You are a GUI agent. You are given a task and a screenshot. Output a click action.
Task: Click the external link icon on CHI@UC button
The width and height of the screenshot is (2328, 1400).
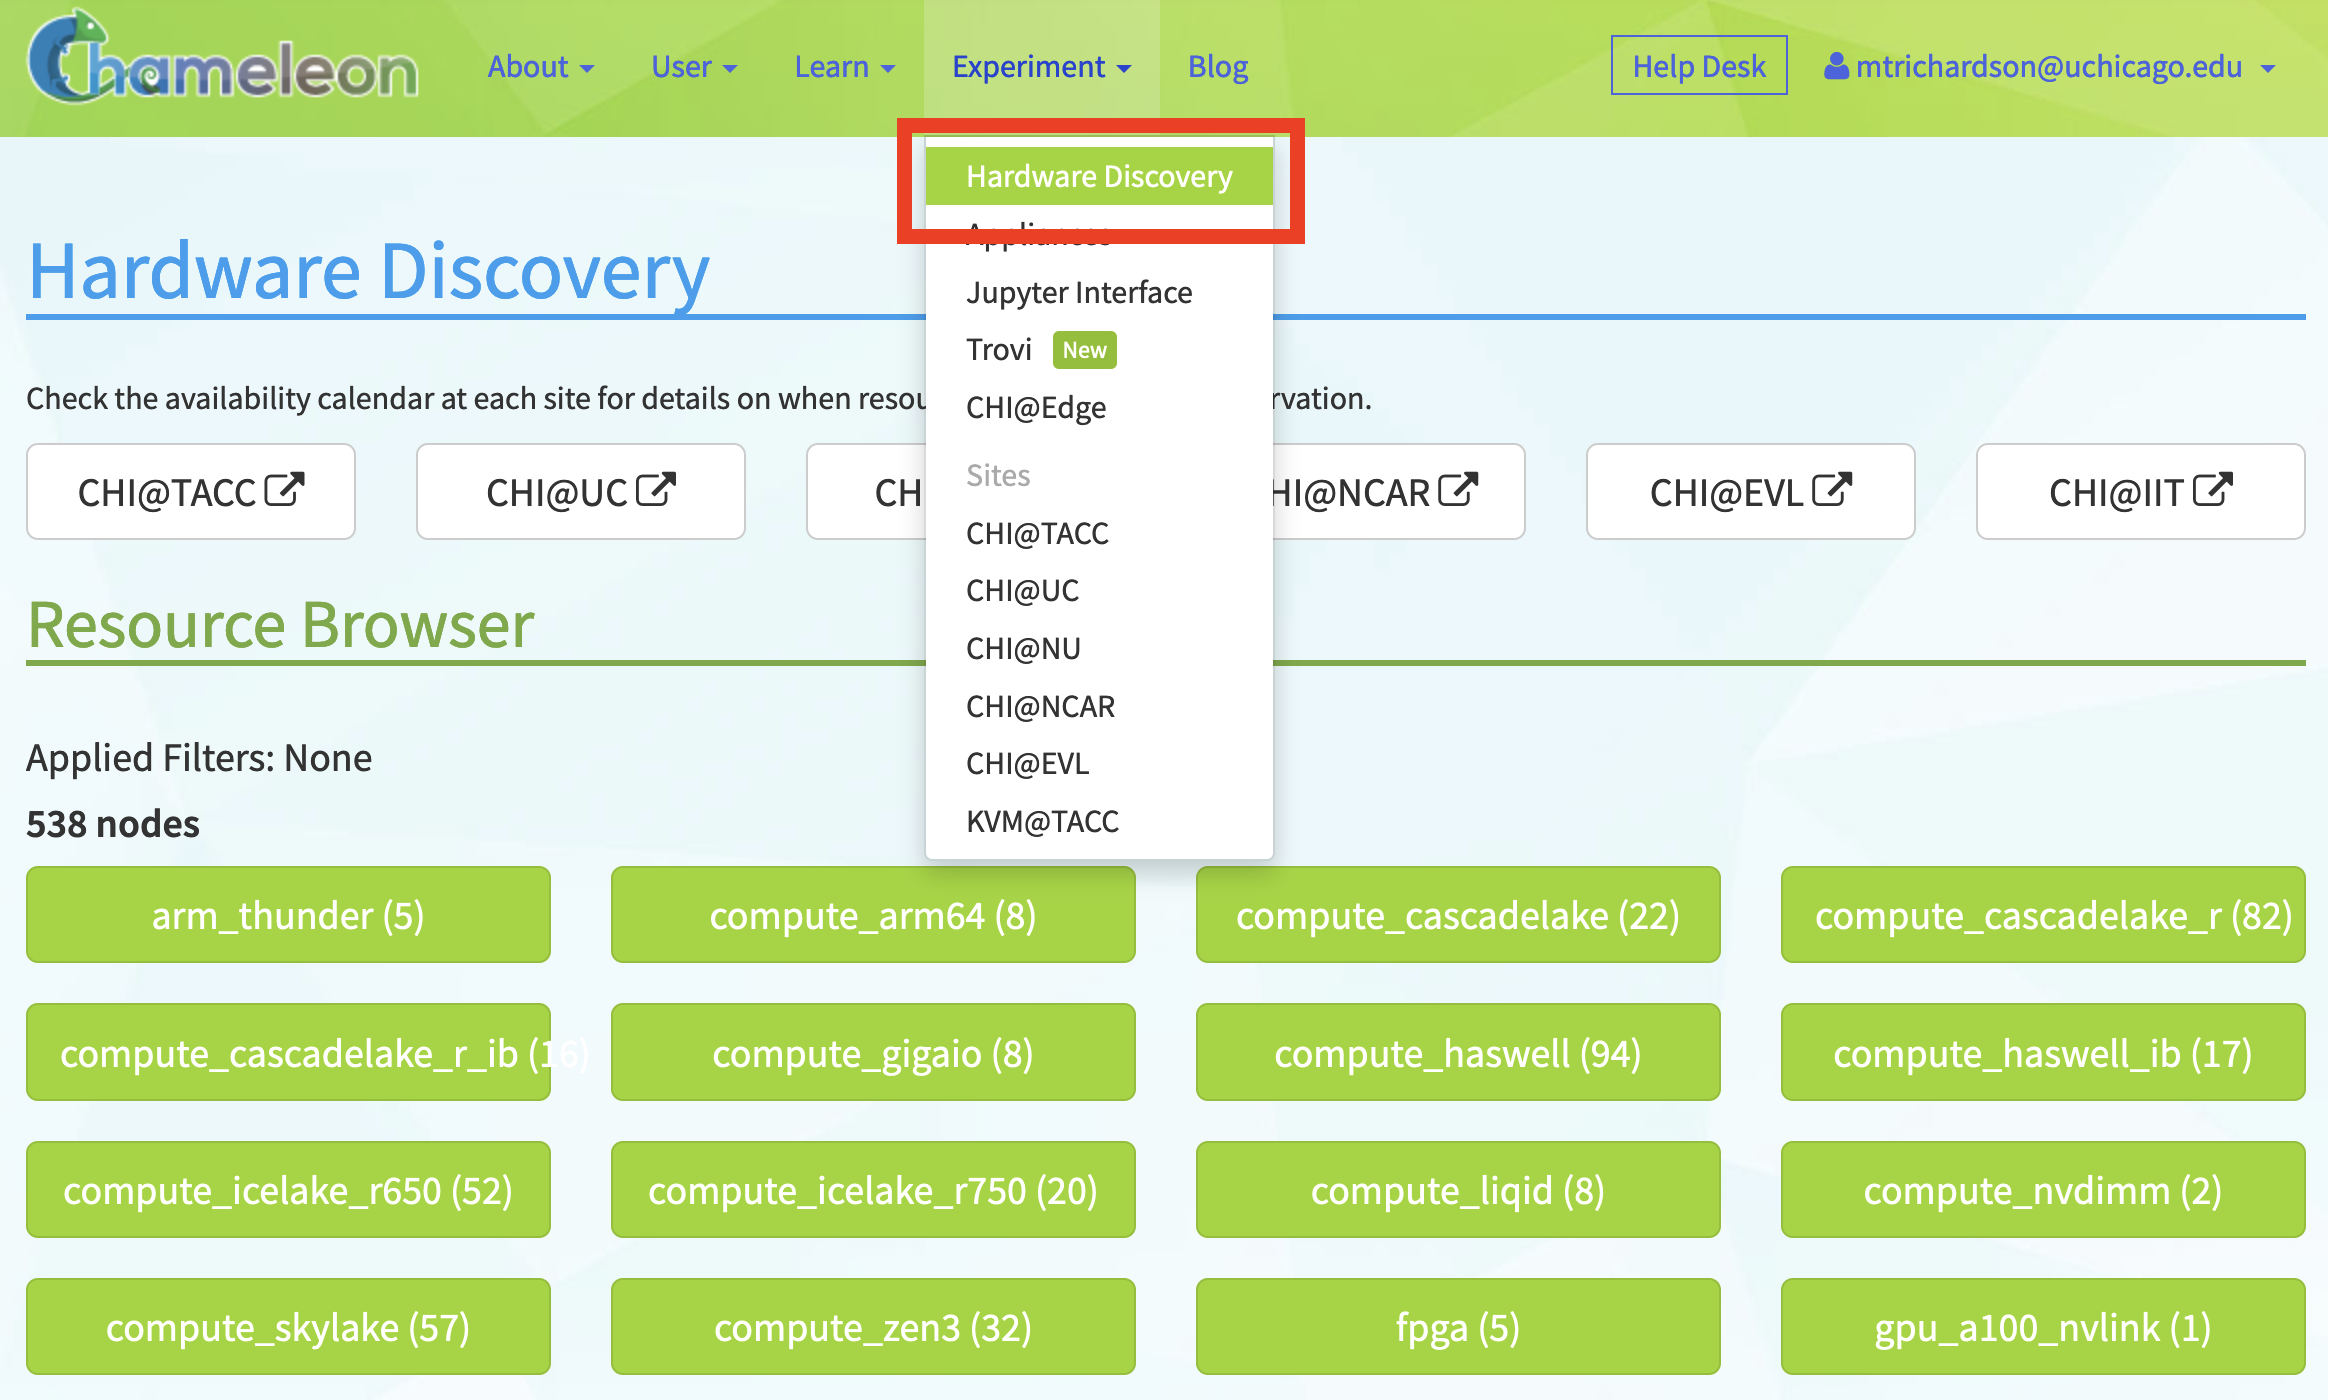(x=656, y=490)
